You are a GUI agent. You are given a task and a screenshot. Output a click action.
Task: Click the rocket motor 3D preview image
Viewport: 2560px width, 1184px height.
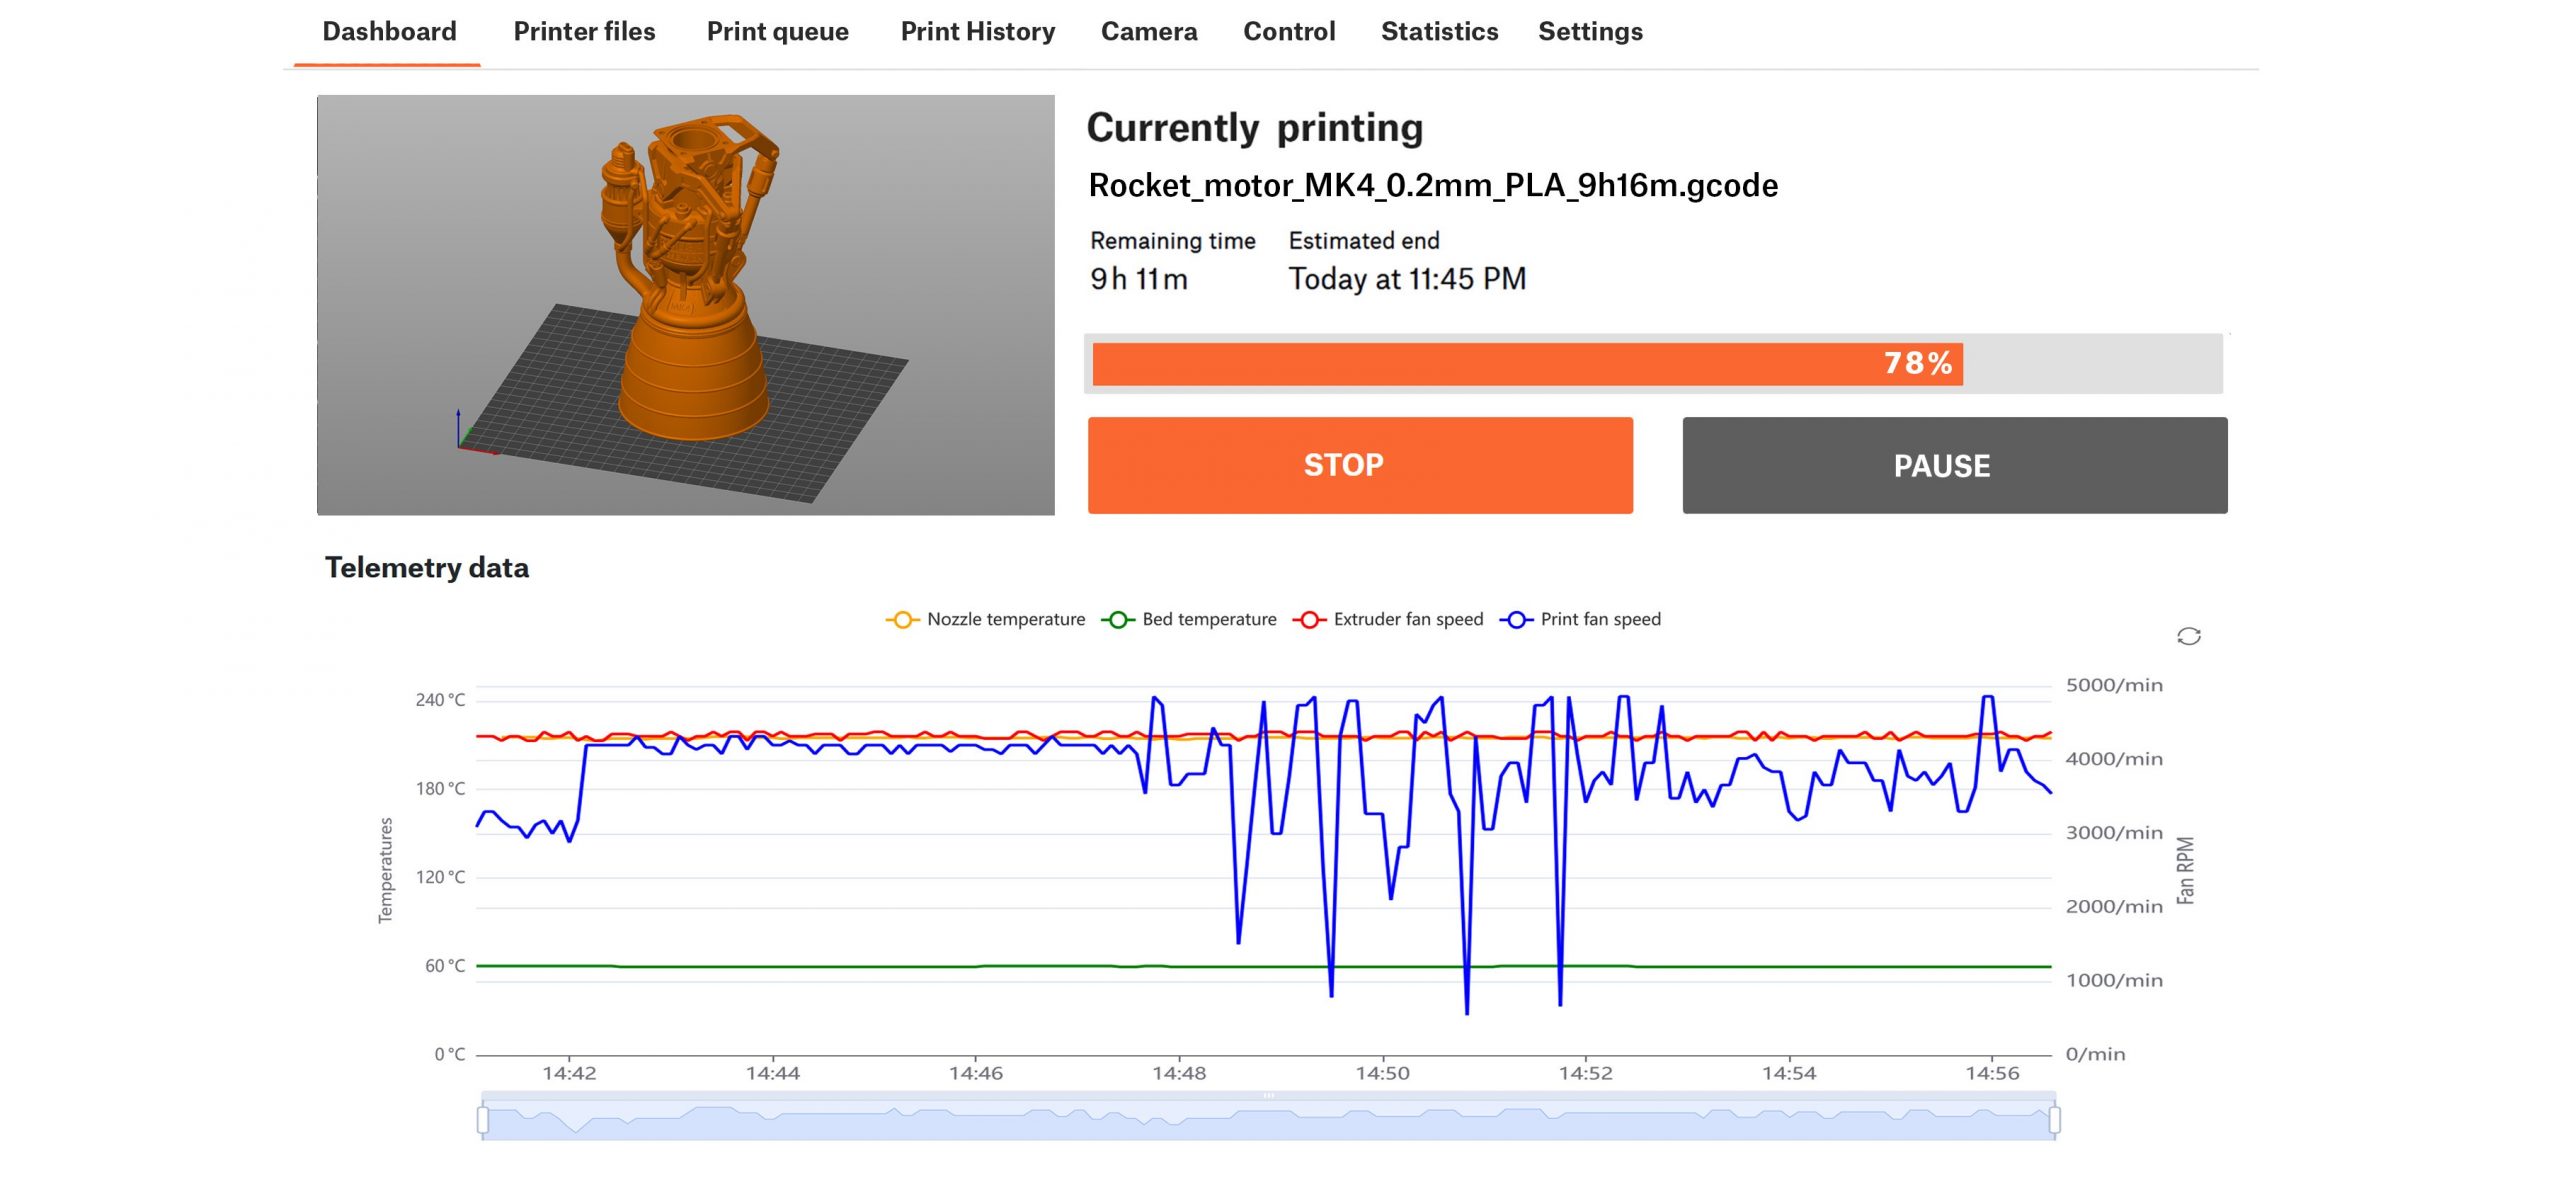(x=685, y=305)
